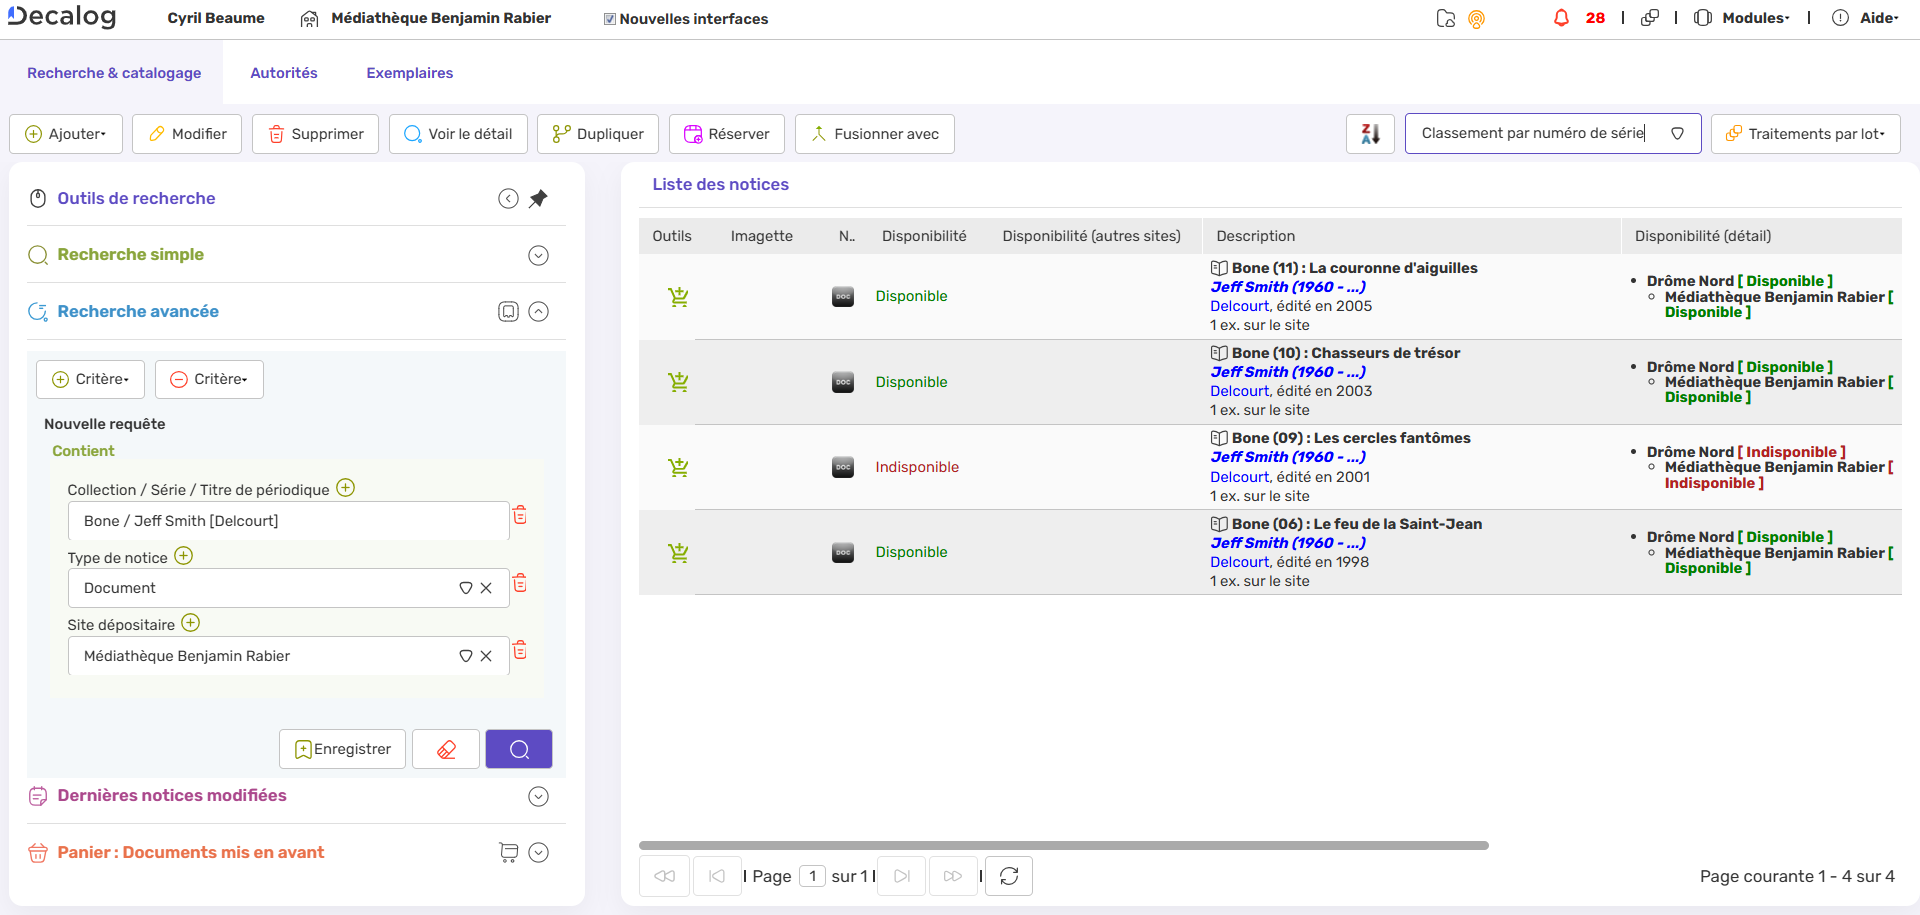Screen dimensions: 1920x915
Task: Open the Classement par numéro de série dropdown
Action: [1677, 134]
